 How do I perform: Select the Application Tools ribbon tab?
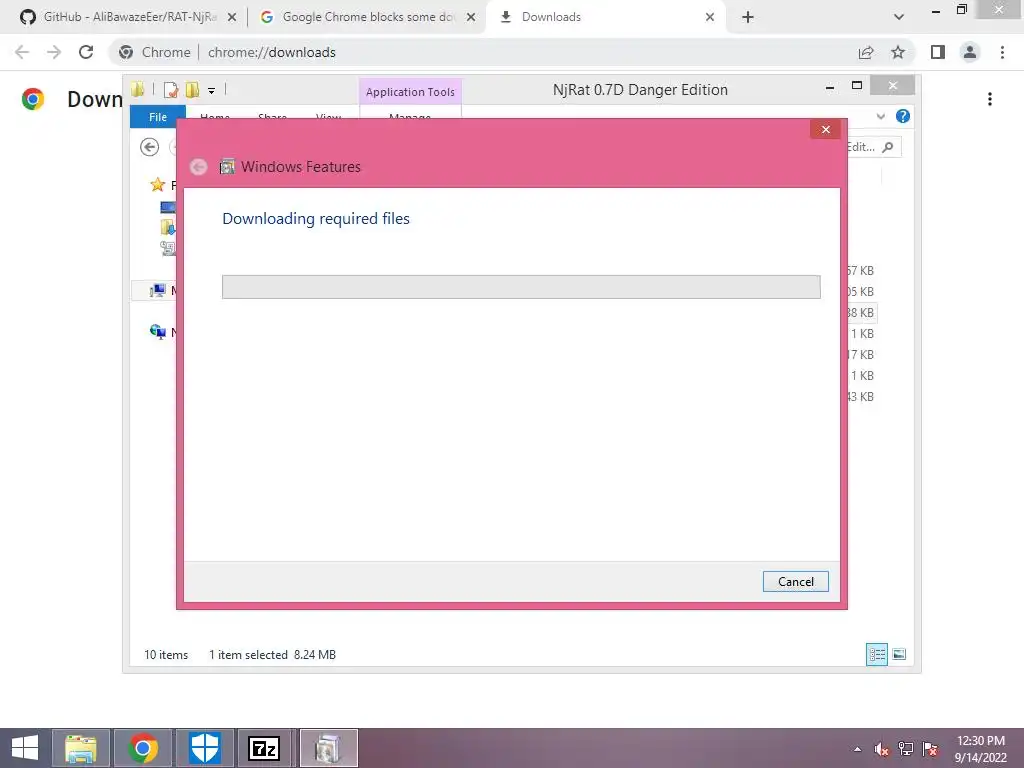(410, 92)
